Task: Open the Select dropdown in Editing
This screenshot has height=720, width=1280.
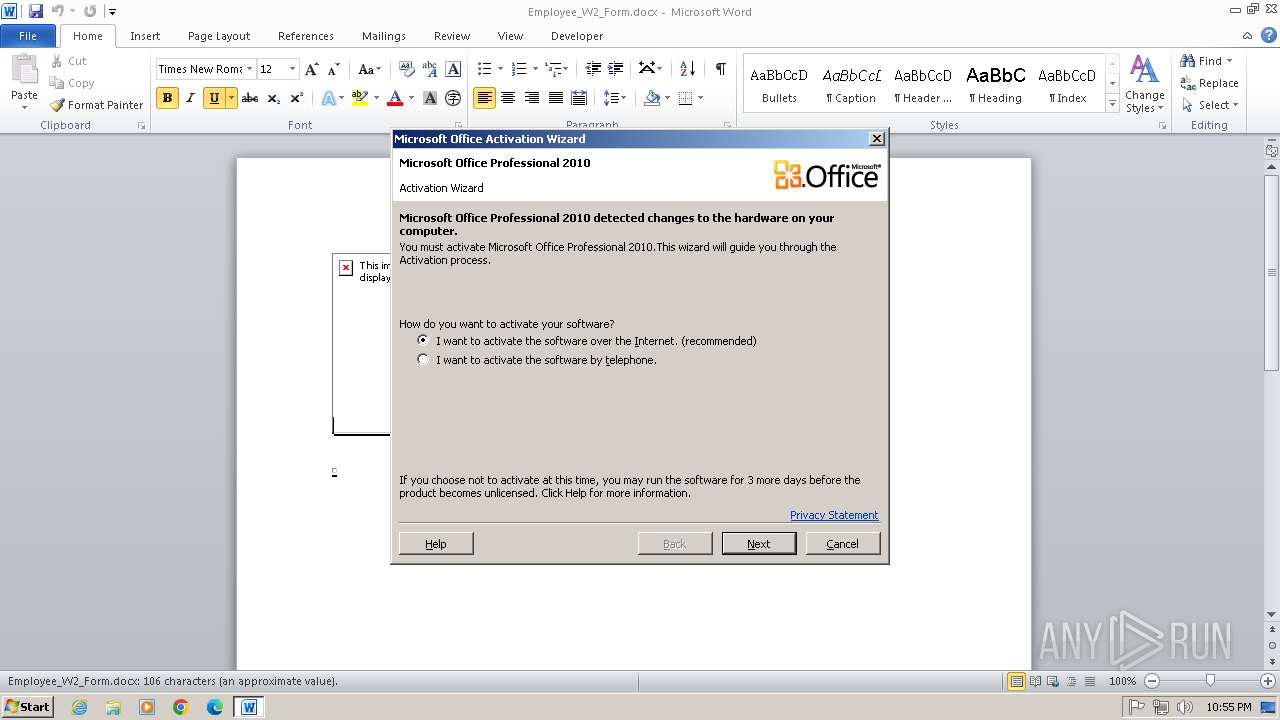Action: coord(1210,105)
